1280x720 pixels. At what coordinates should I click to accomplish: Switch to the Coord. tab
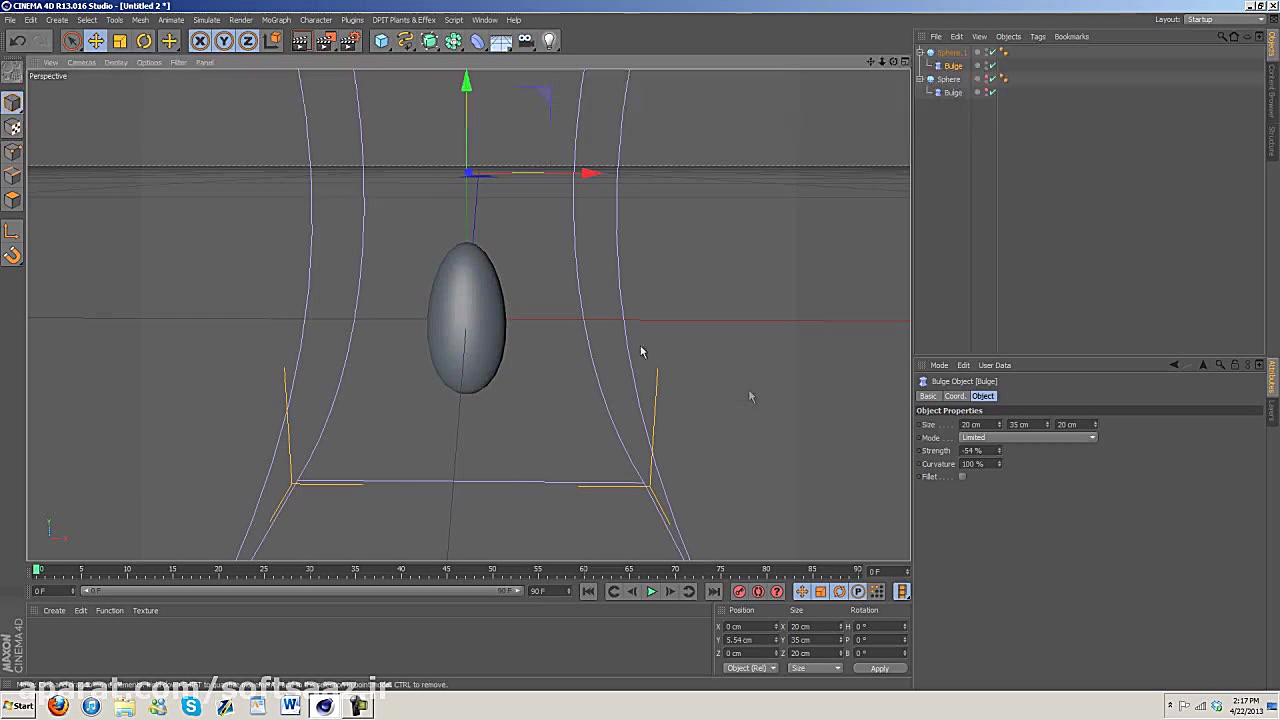[x=955, y=396]
